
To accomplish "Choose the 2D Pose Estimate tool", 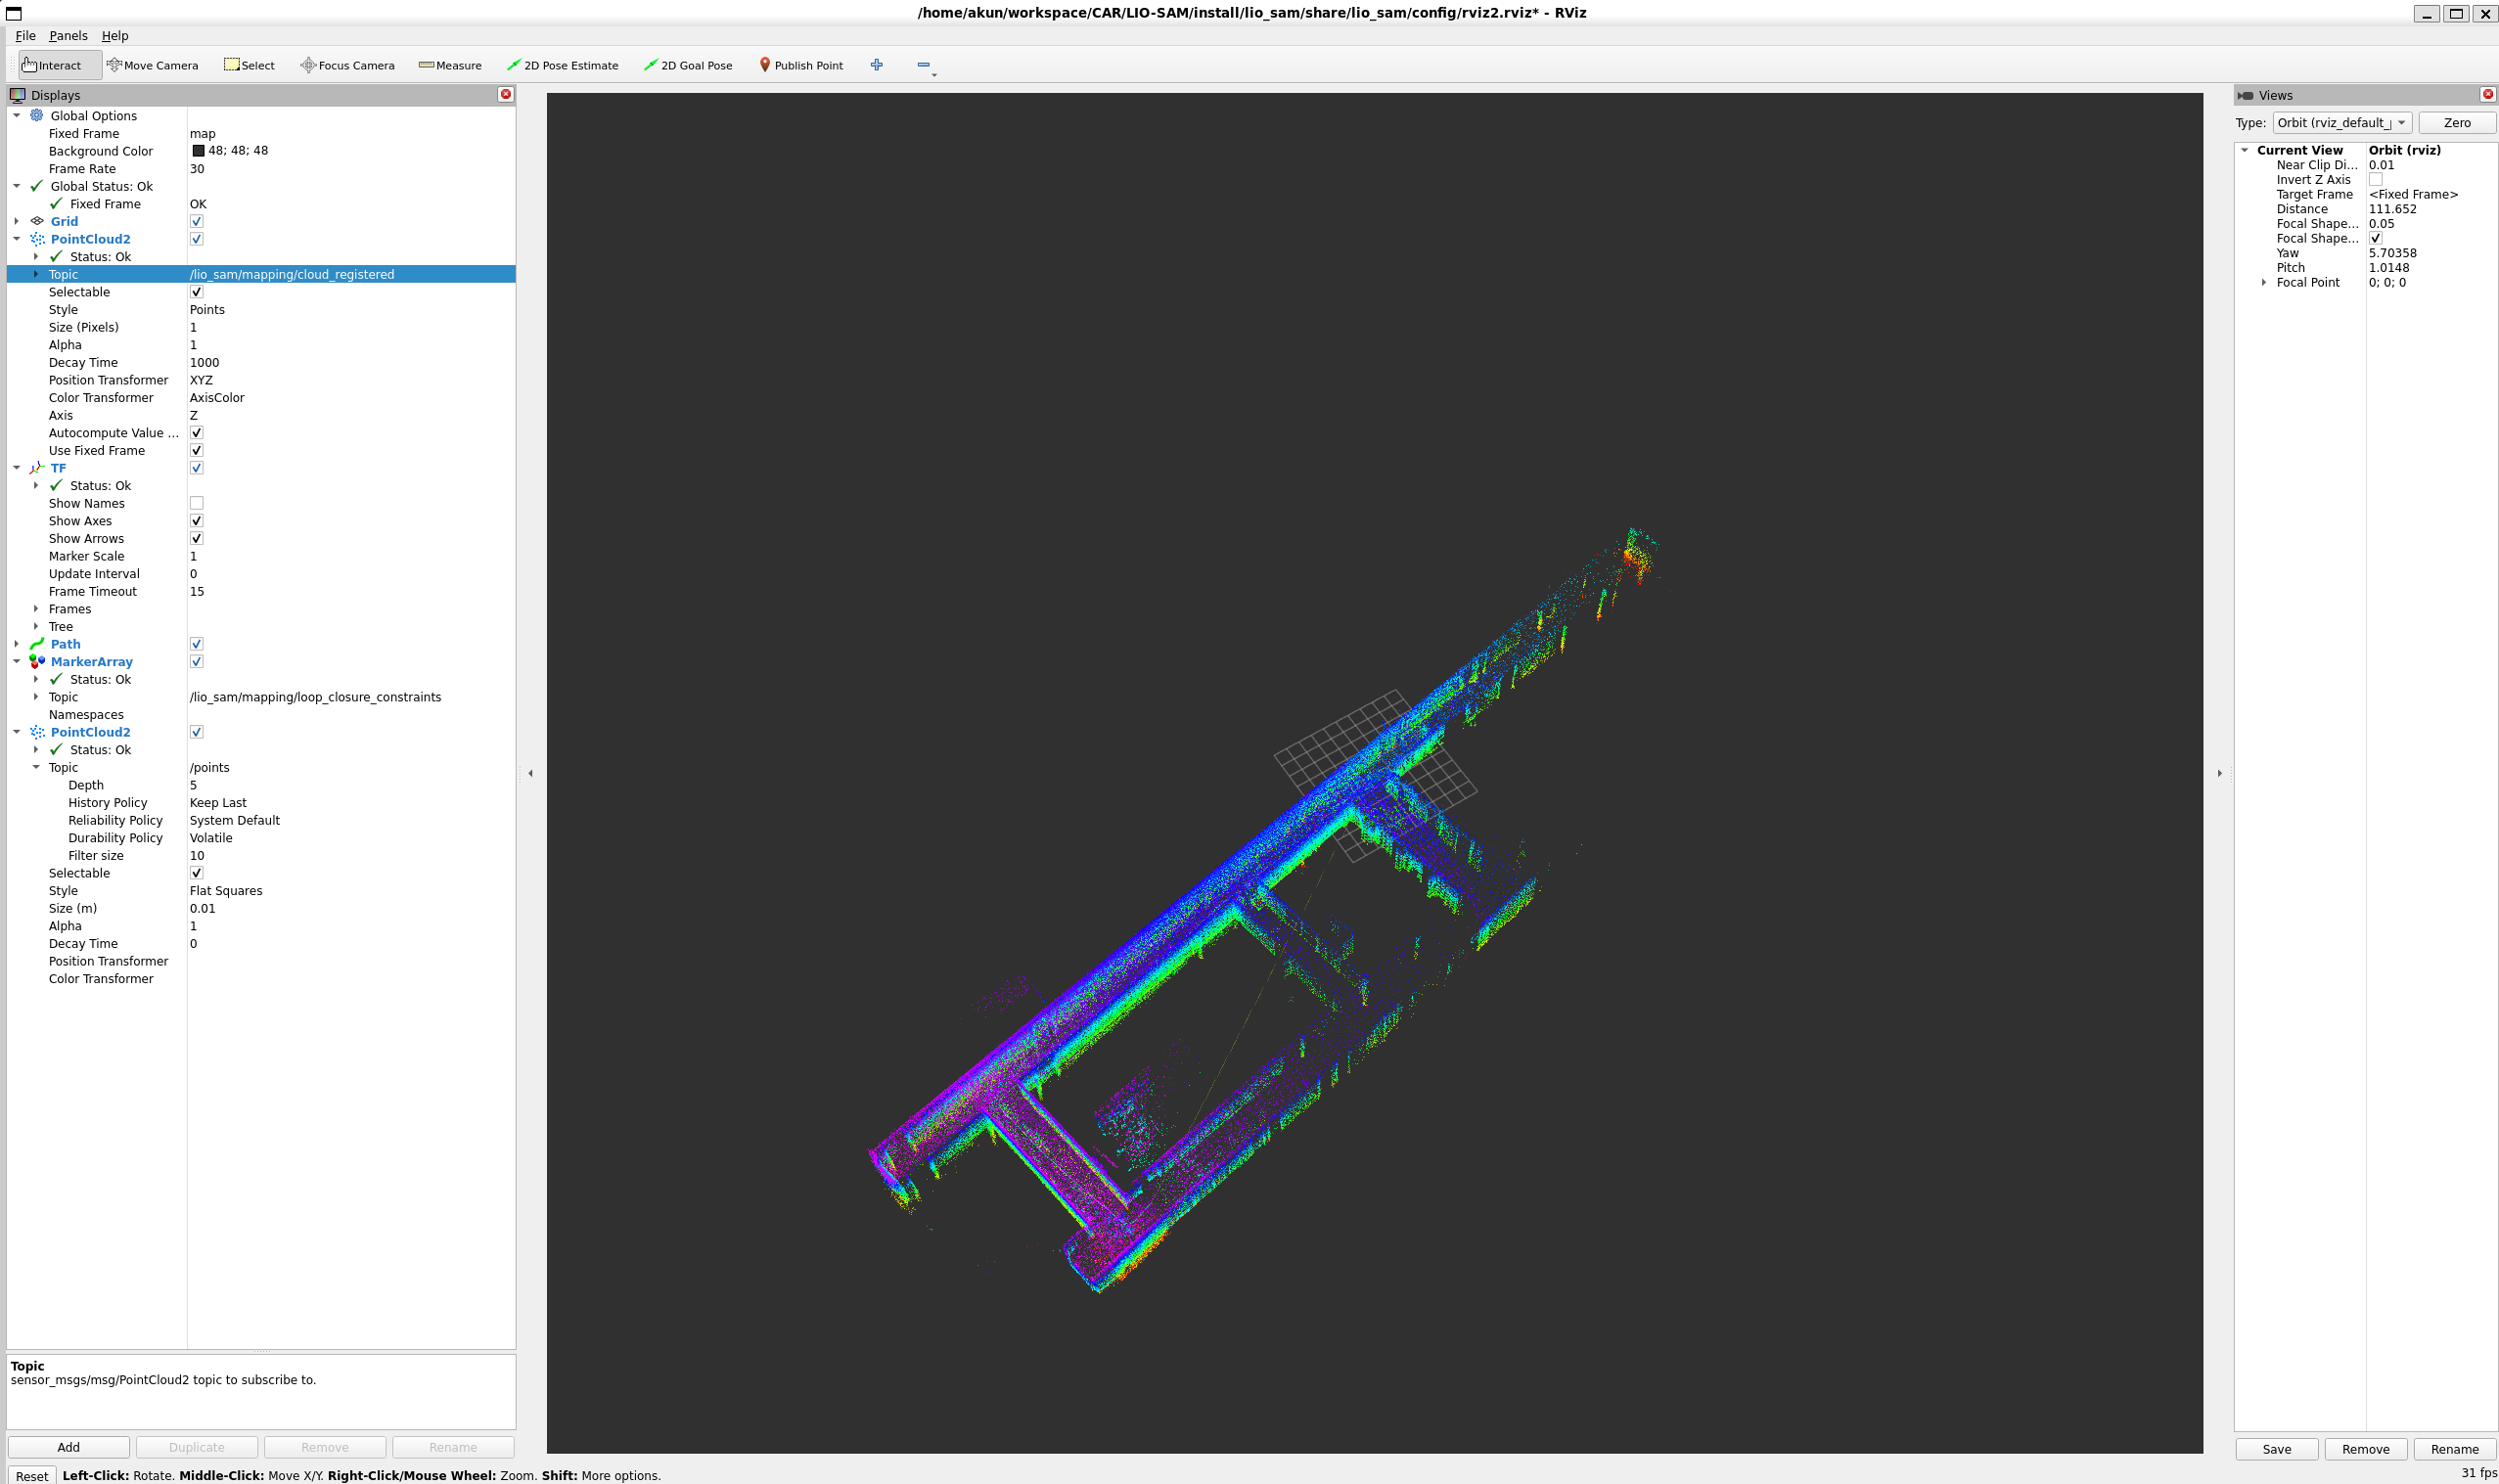I will [562, 65].
